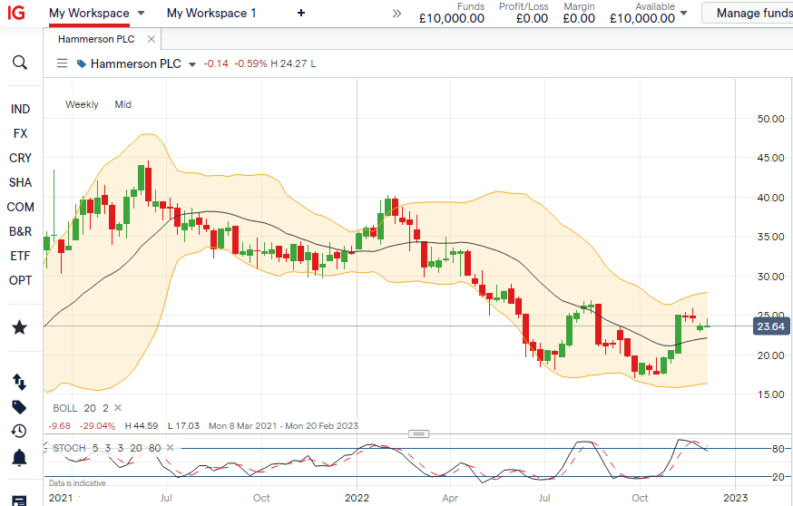Screen dimensions: 793x506
Task: Click the STOCH indicator label
Action: point(69,448)
